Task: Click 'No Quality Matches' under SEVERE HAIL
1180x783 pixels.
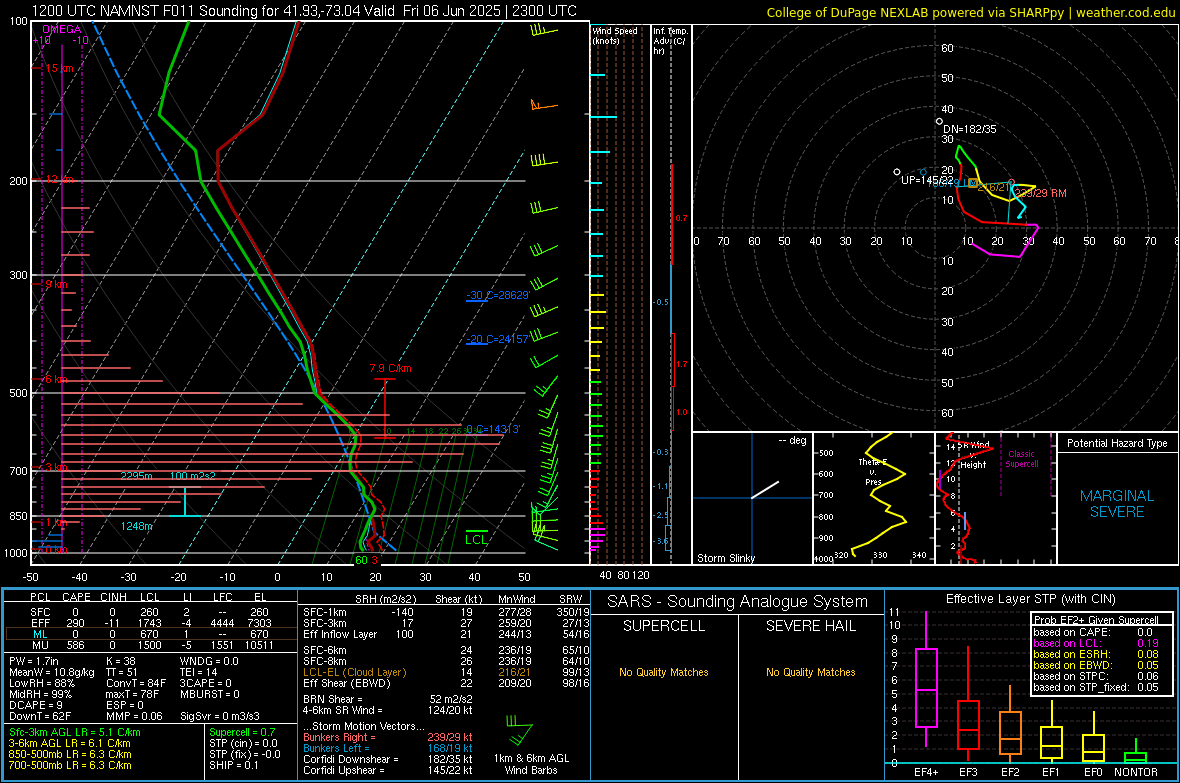Action: click(x=810, y=672)
